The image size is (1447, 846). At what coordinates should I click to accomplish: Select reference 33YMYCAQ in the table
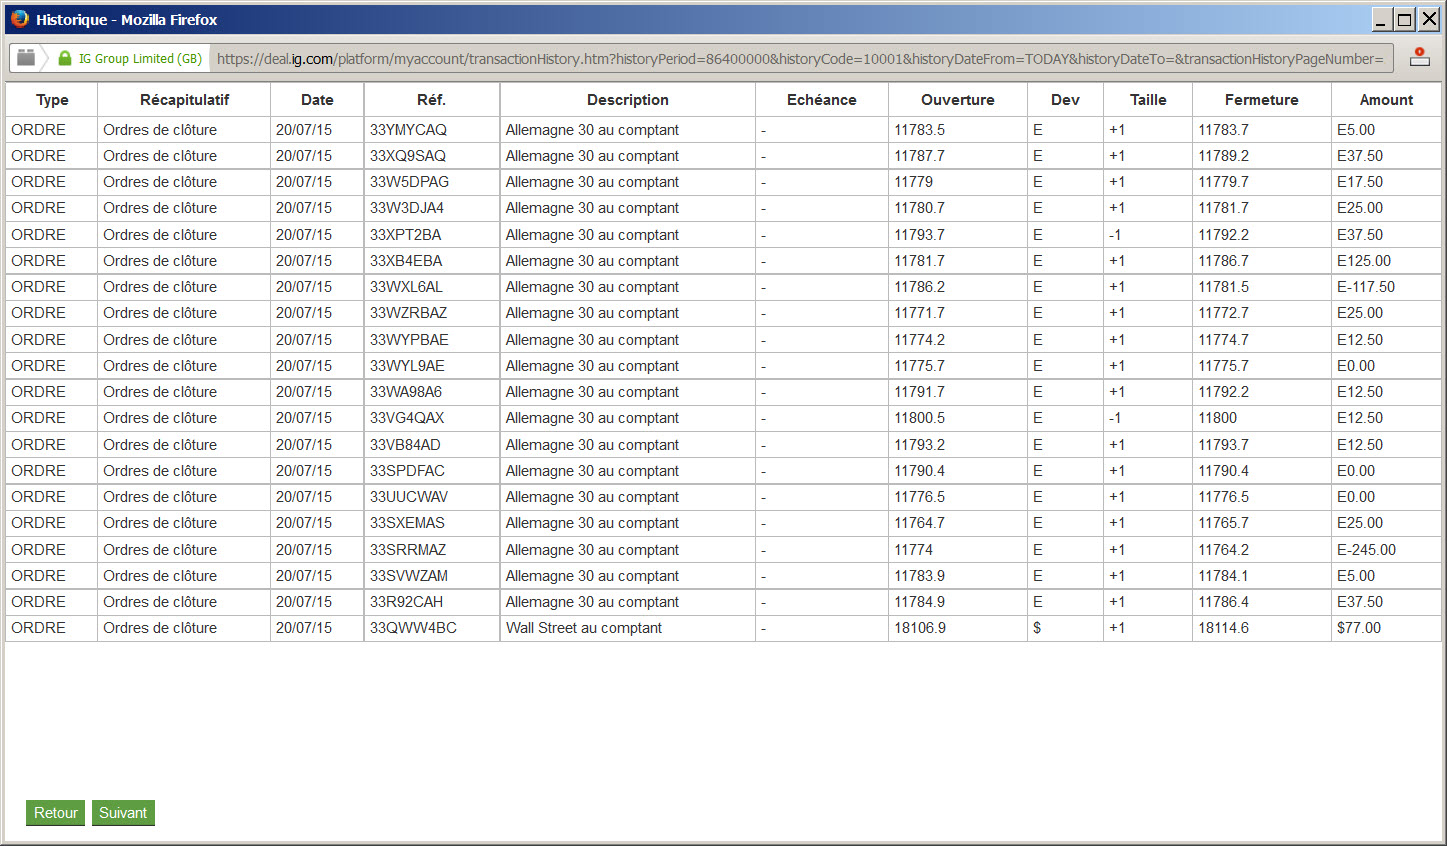[x=408, y=130]
